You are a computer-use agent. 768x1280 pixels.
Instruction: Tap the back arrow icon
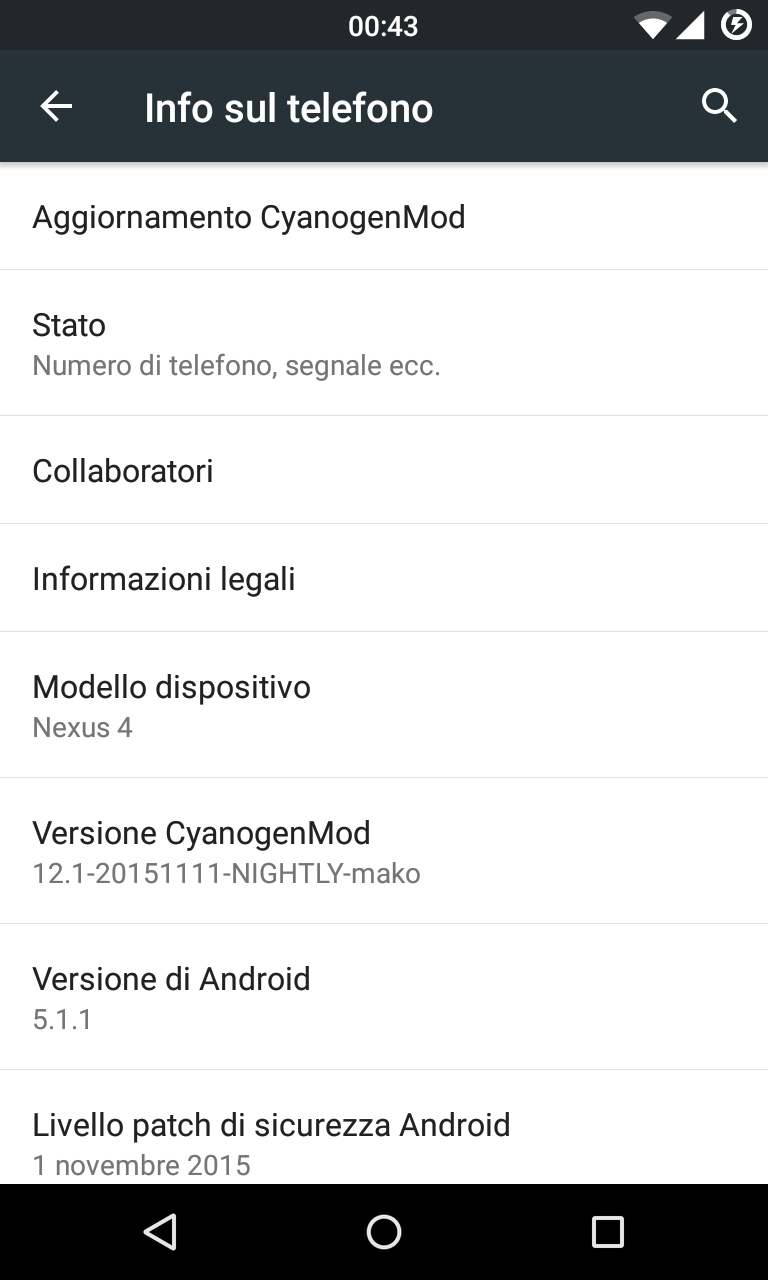pyautogui.click(x=56, y=107)
